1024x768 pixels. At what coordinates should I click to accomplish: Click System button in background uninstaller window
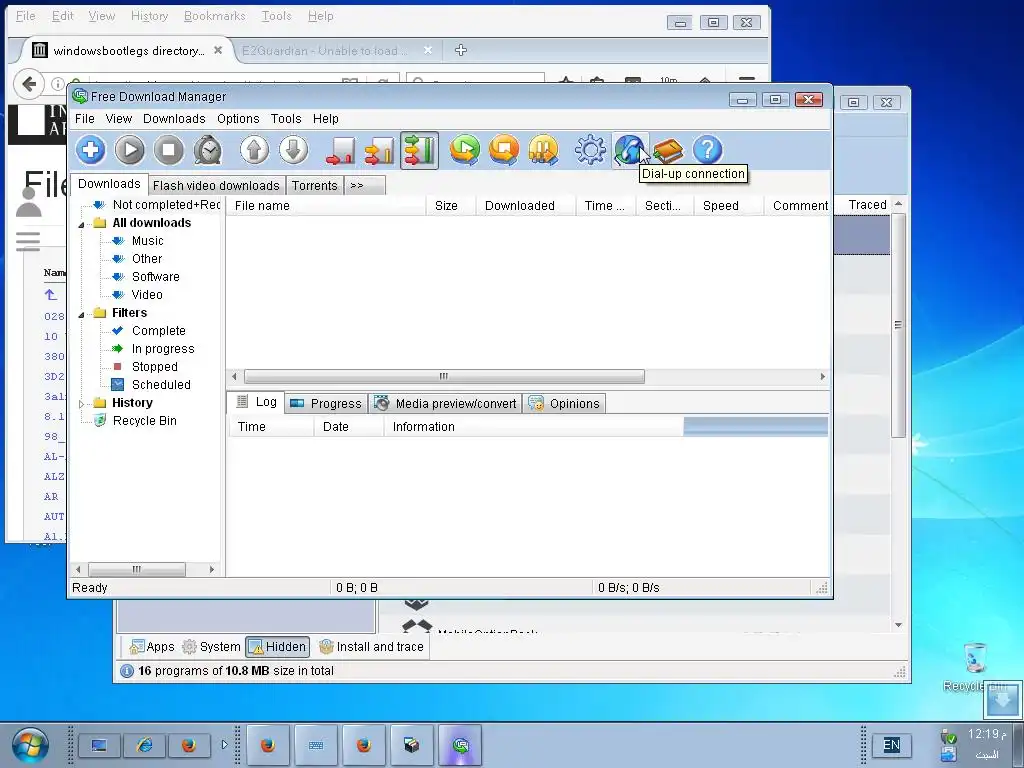pos(212,647)
